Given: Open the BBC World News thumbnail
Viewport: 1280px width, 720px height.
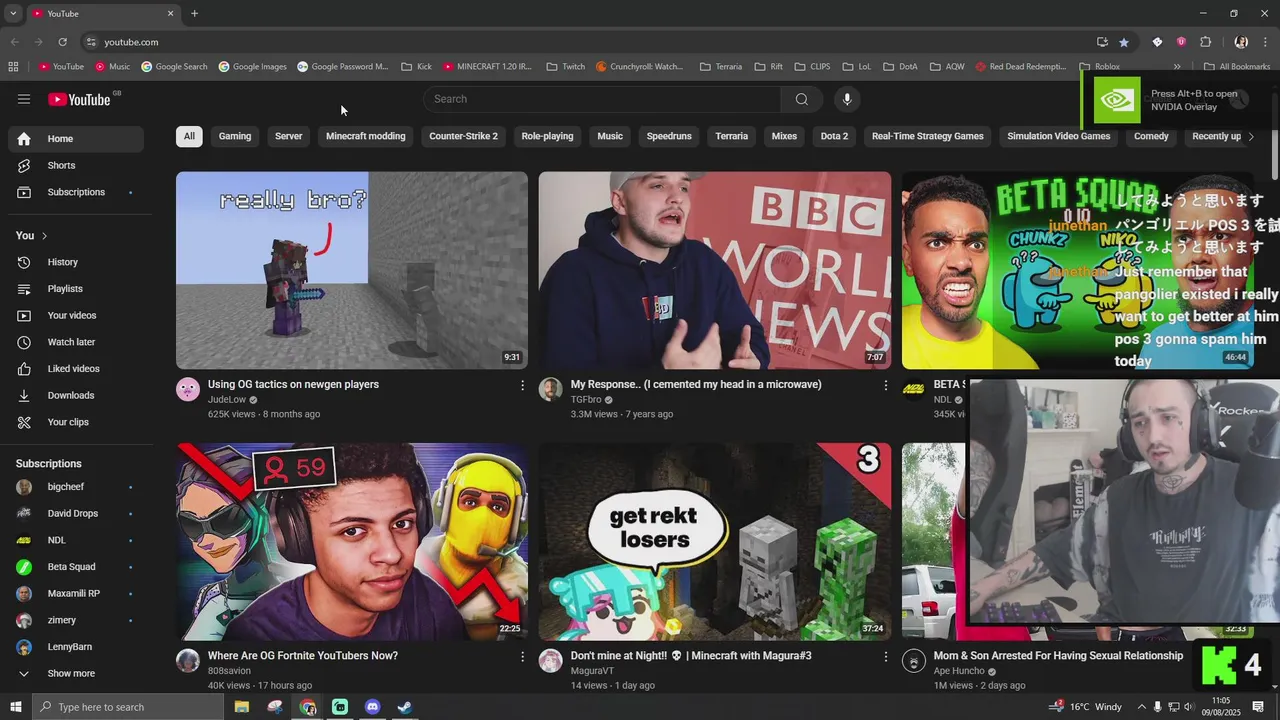Looking at the screenshot, I should (x=715, y=270).
